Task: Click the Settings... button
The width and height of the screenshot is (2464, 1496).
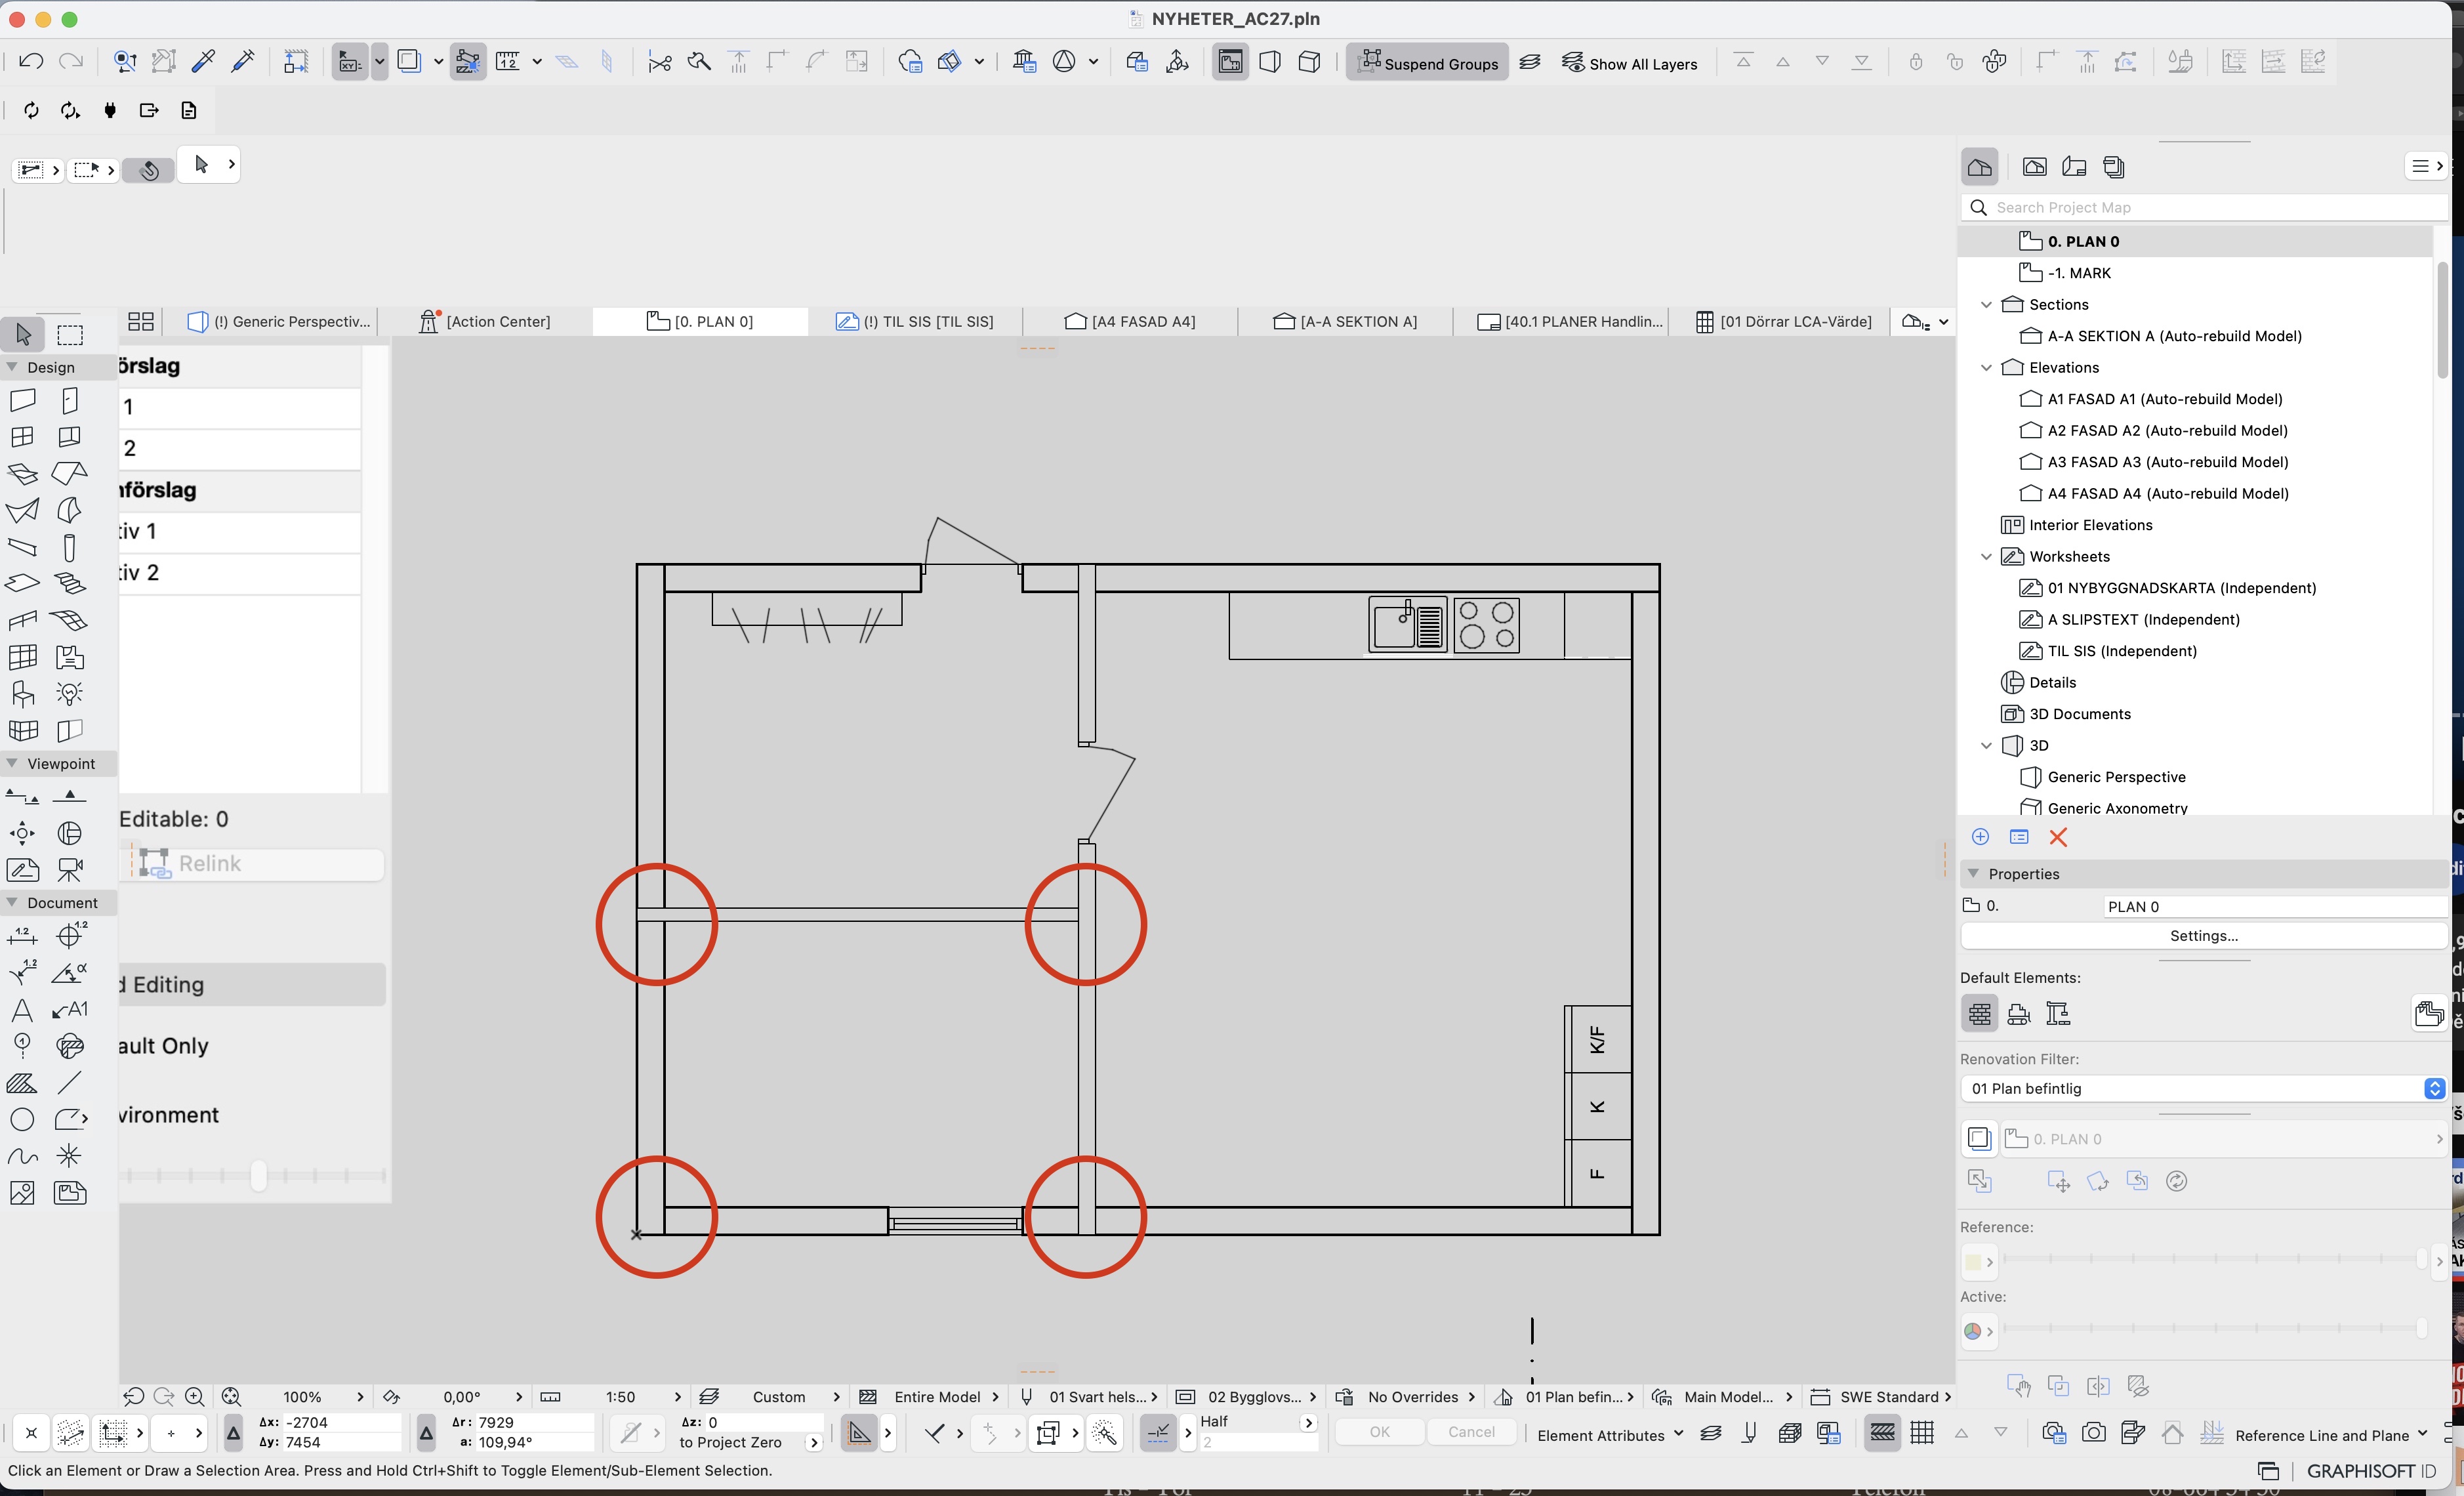Action: (2203, 935)
